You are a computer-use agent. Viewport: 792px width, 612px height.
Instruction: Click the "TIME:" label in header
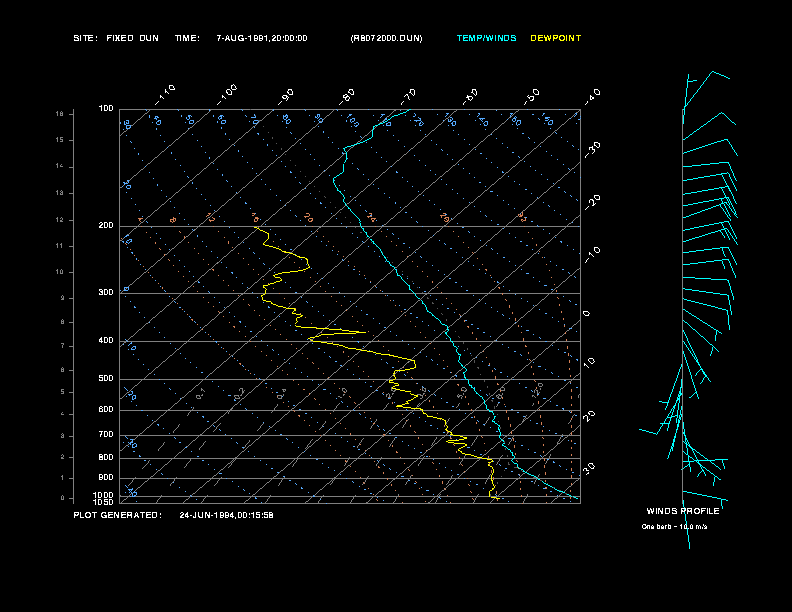pos(187,38)
